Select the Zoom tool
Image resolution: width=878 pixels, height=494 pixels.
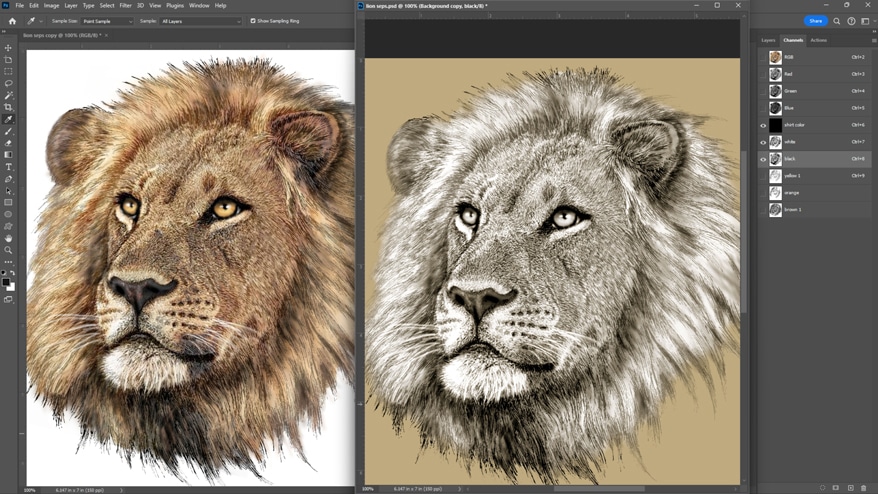[9, 250]
